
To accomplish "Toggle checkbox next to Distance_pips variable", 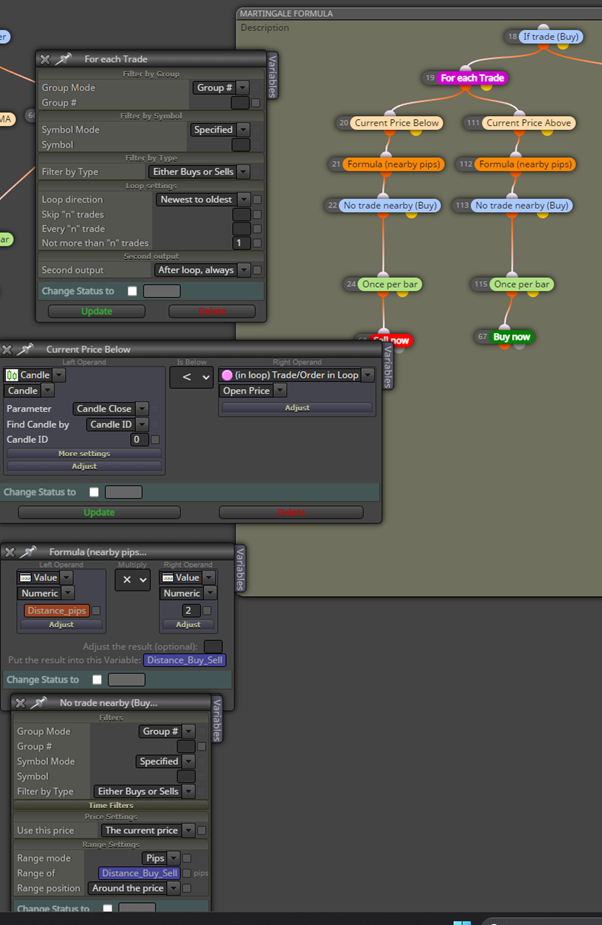I will (x=96, y=611).
